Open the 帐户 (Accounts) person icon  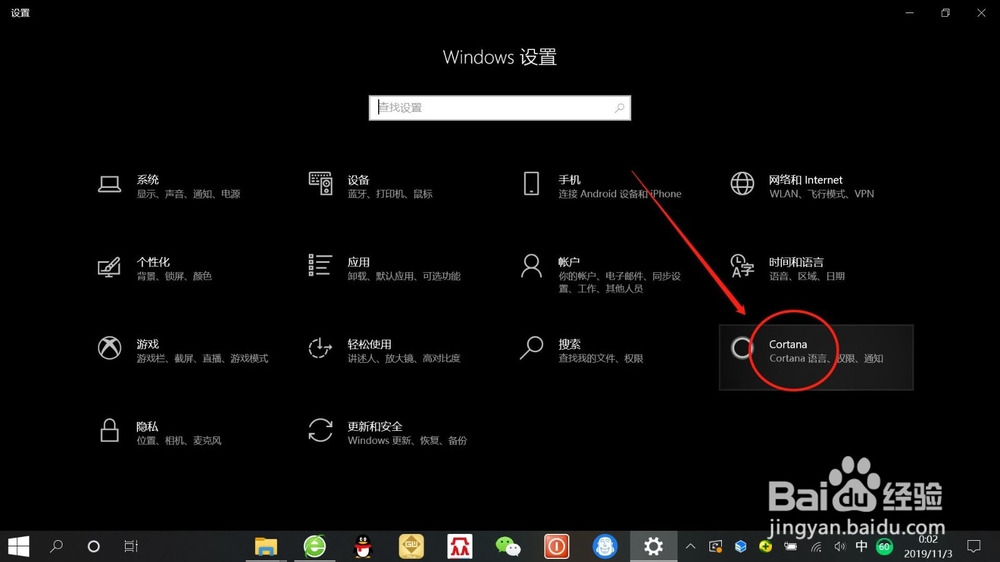(x=531, y=266)
